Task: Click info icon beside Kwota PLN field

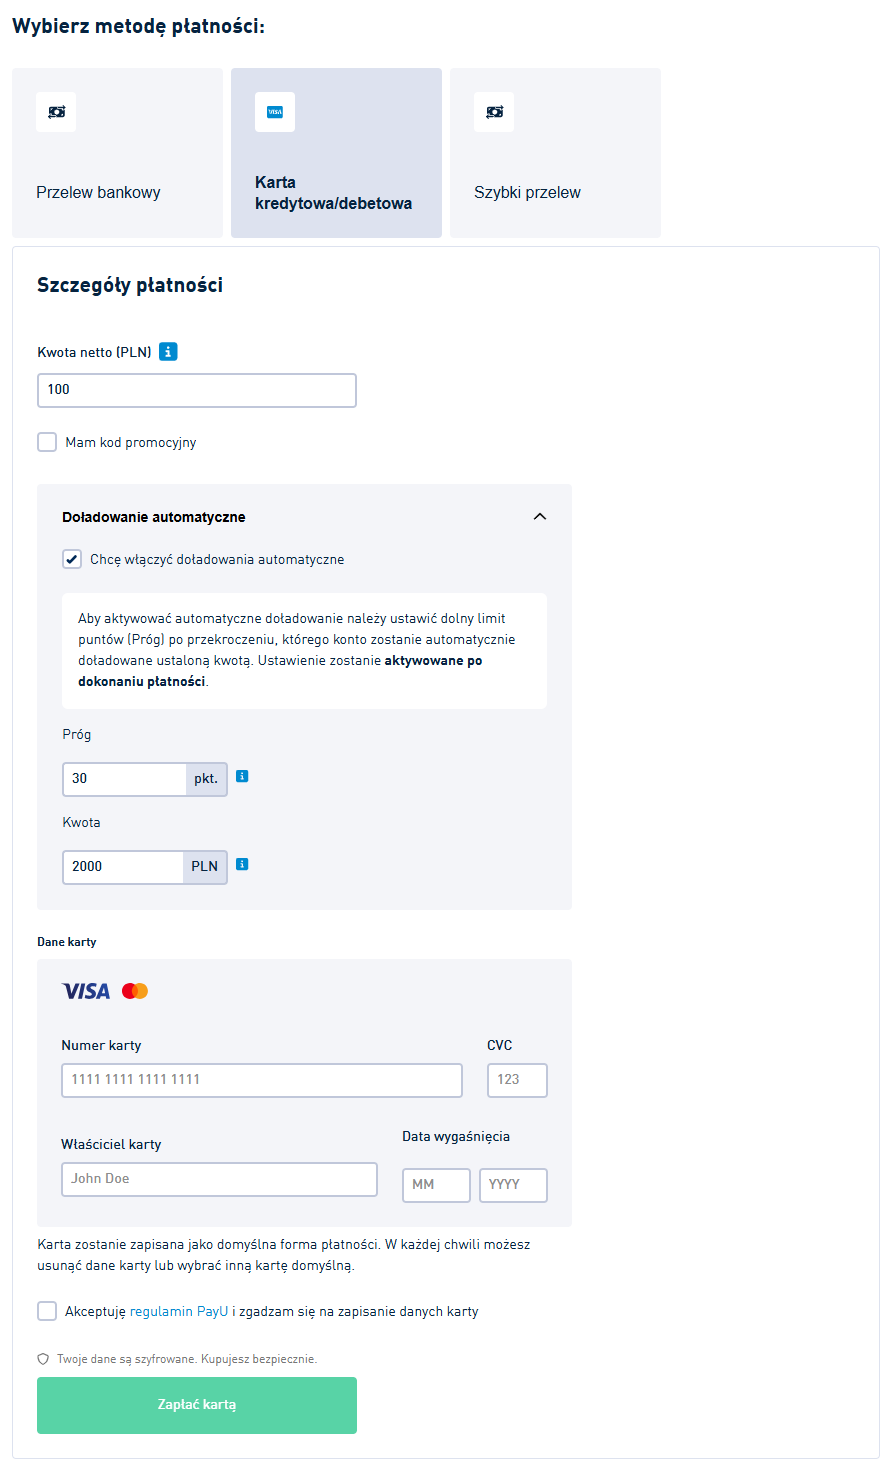Action: [242, 864]
